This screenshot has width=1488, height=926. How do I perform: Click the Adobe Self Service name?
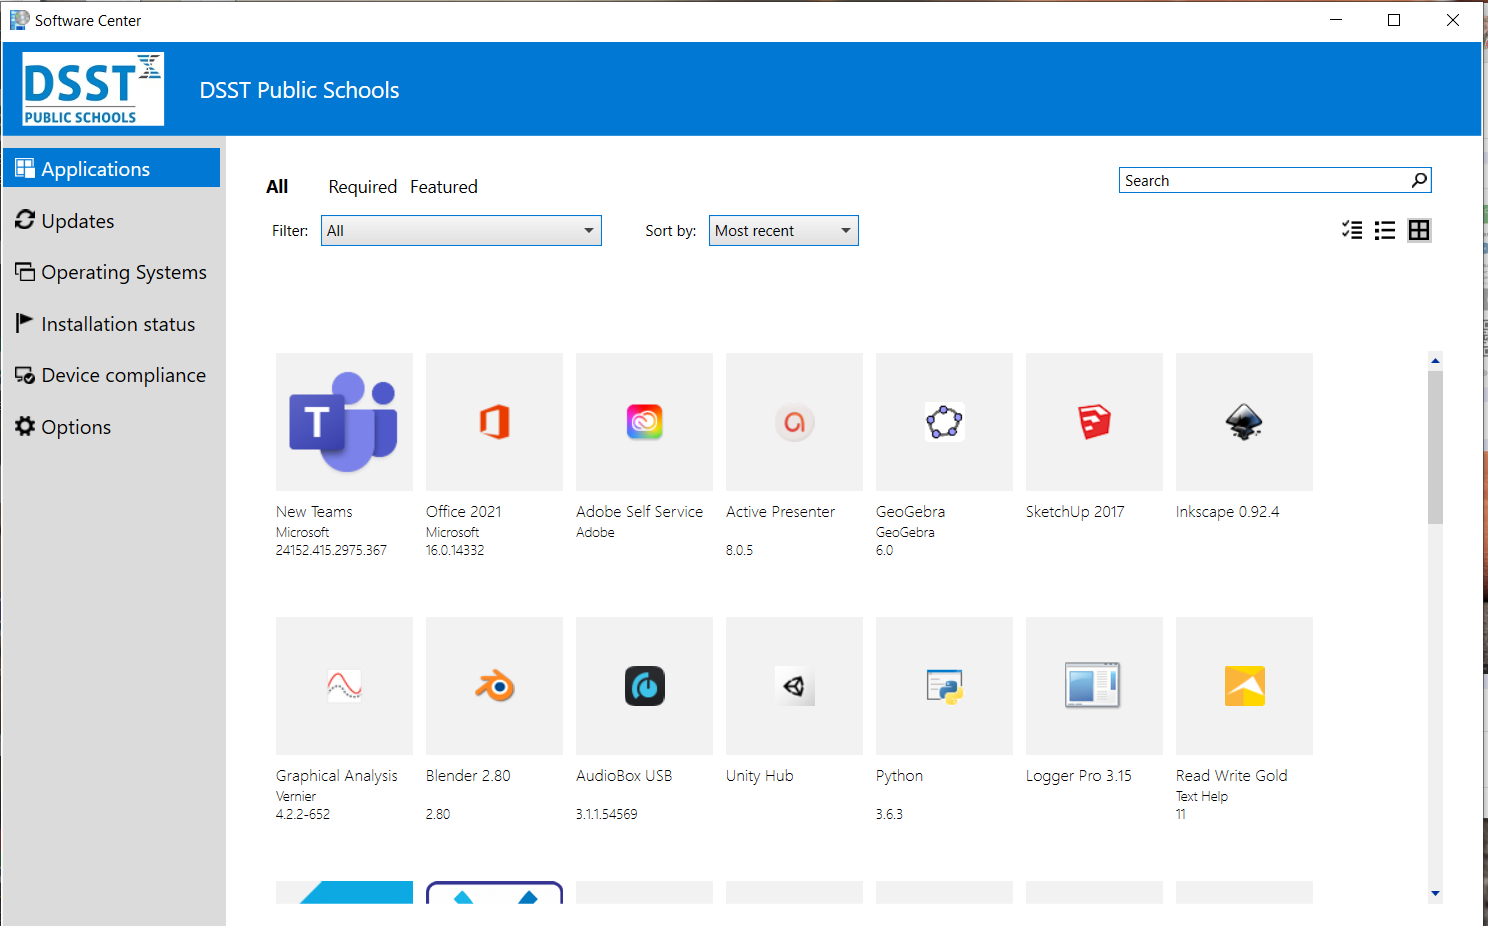pyautogui.click(x=639, y=512)
